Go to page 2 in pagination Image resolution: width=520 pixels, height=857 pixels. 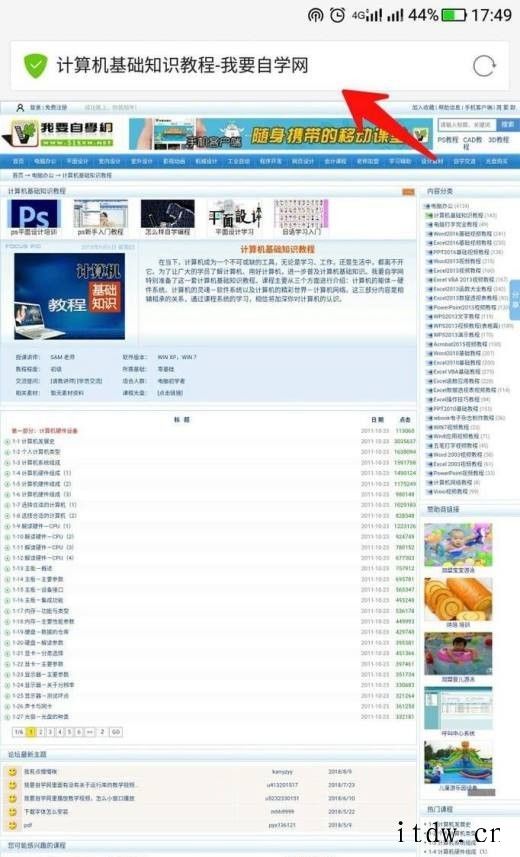point(41,732)
